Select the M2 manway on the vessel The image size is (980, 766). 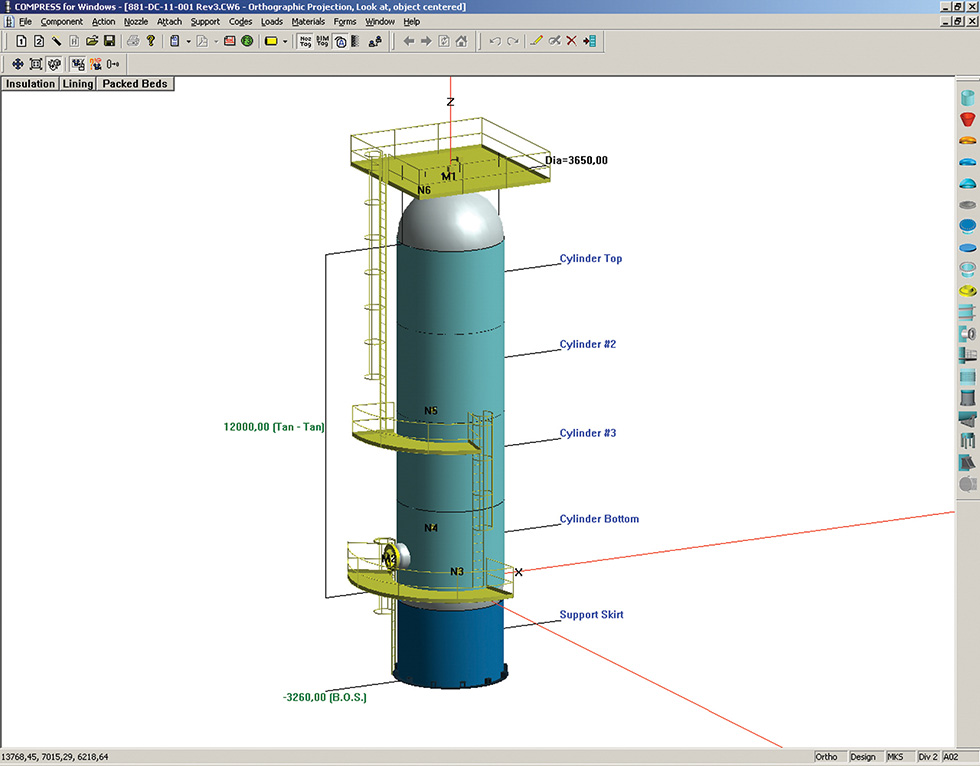click(x=394, y=556)
